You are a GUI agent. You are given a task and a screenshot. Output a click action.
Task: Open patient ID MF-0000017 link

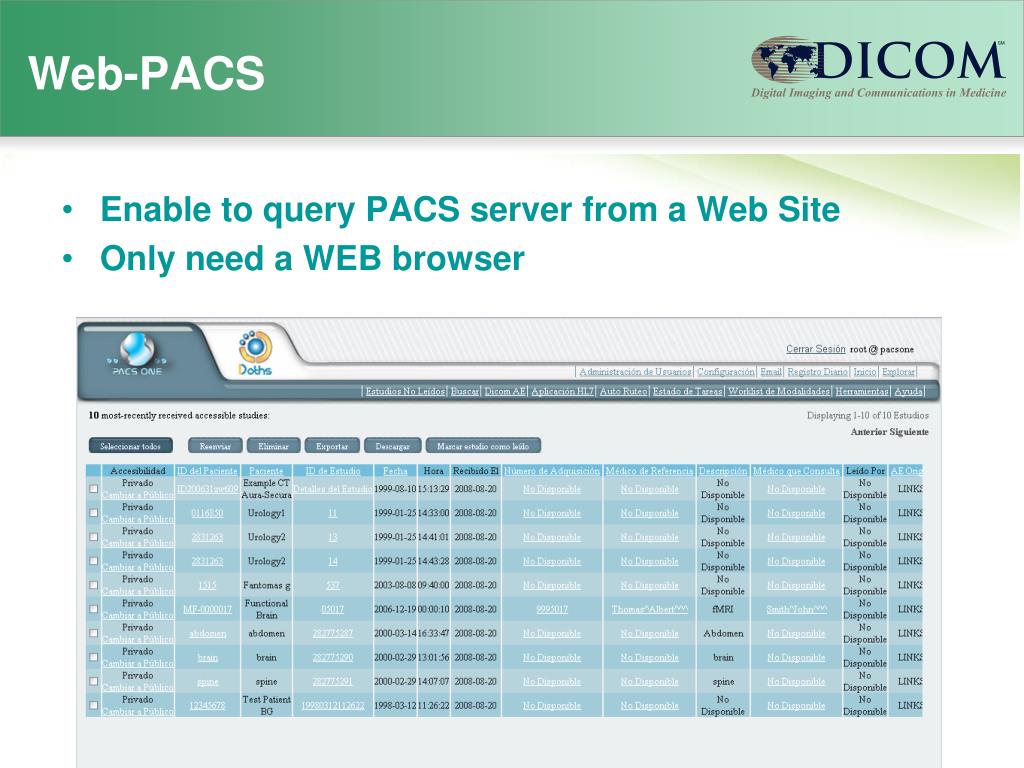(x=207, y=609)
